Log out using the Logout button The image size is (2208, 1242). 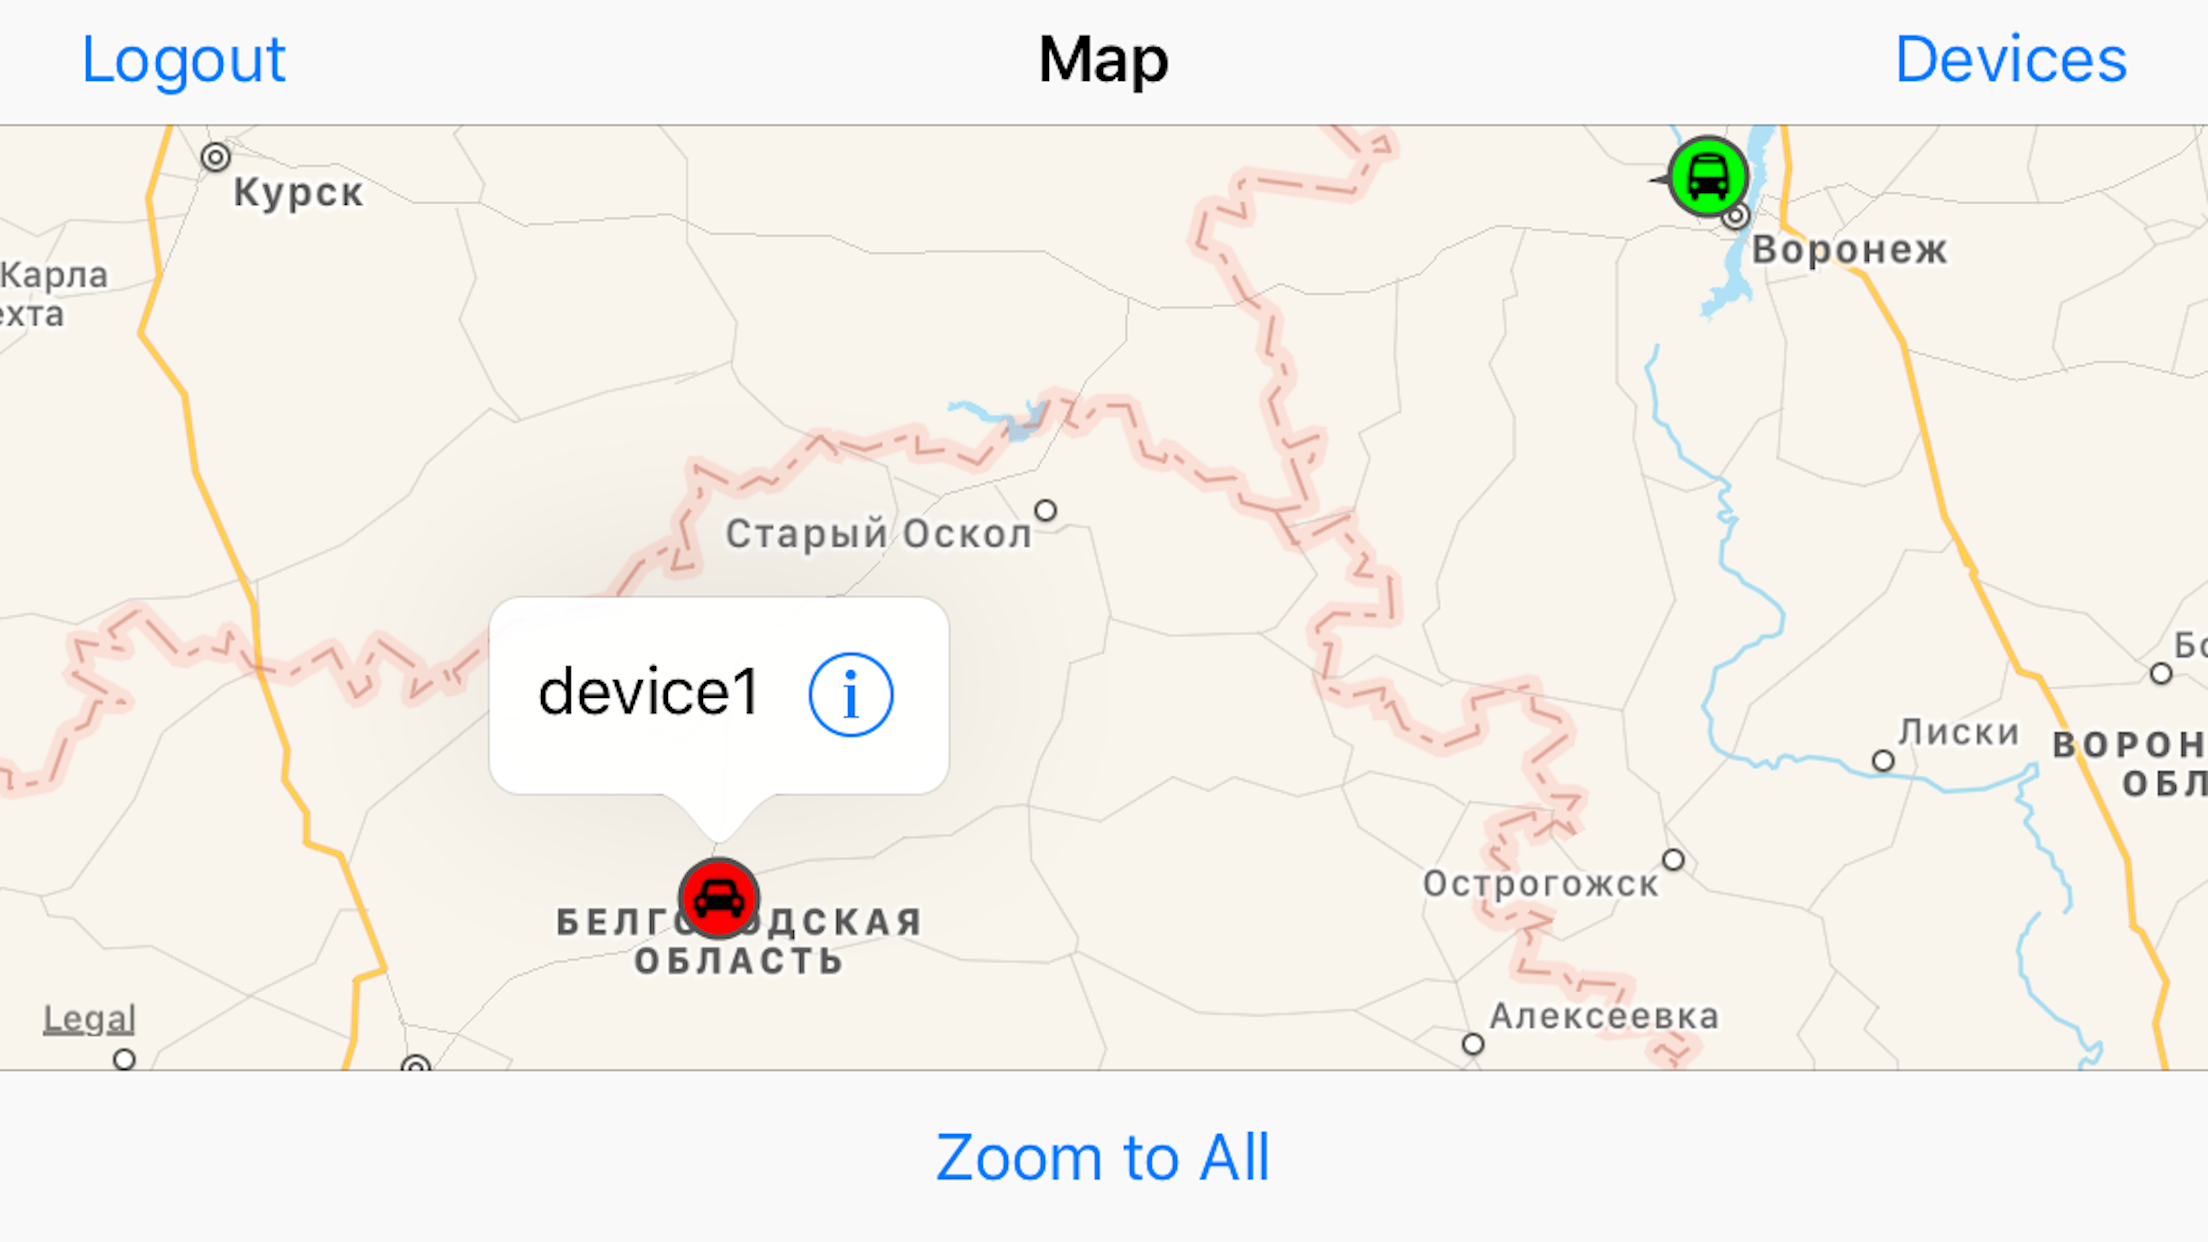[184, 60]
